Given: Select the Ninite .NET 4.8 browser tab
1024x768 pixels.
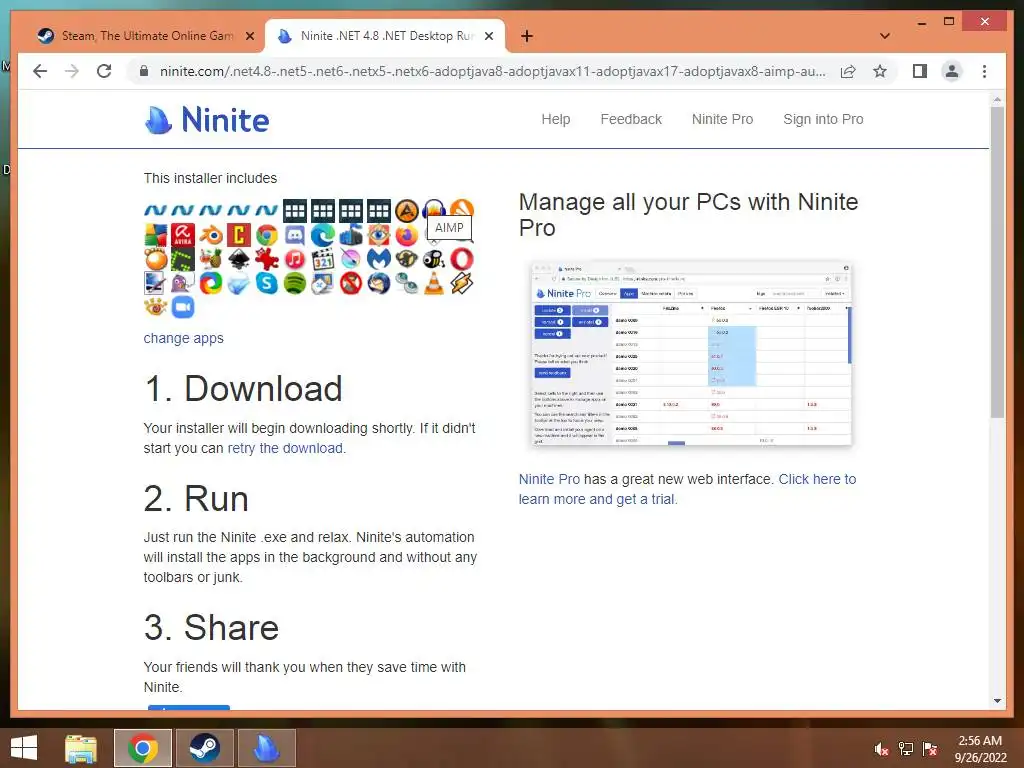Looking at the screenshot, I should pyautogui.click(x=387, y=36).
